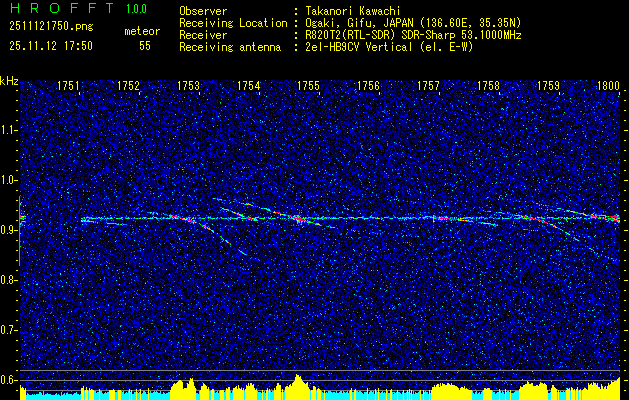Viewport: 629px width, 400px height.
Task: Click the date stamp 25.11.12 17:50
Action: pos(51,46)
